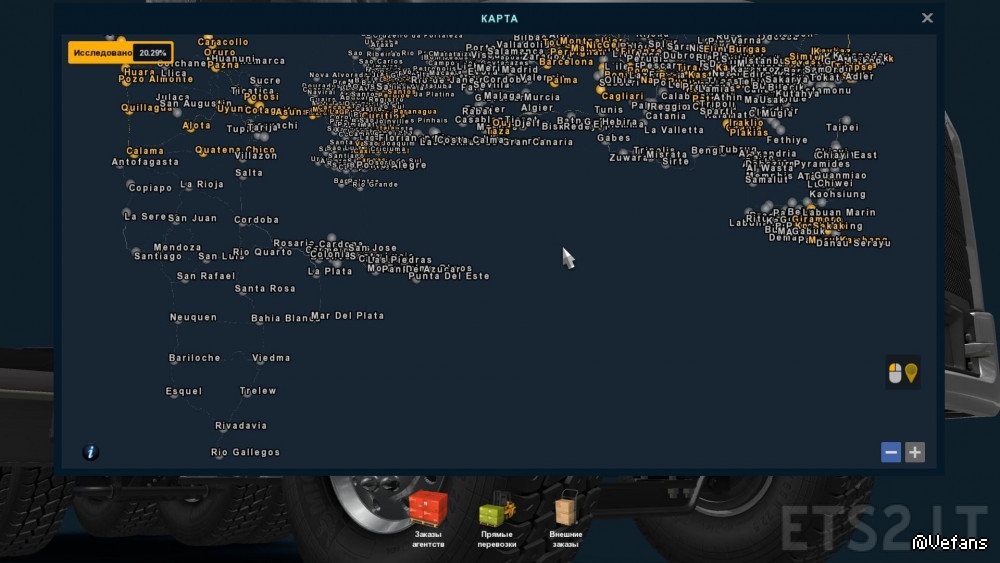Select Esquel city label
This screenshot has width=1000, height=563.
point(184,391)
